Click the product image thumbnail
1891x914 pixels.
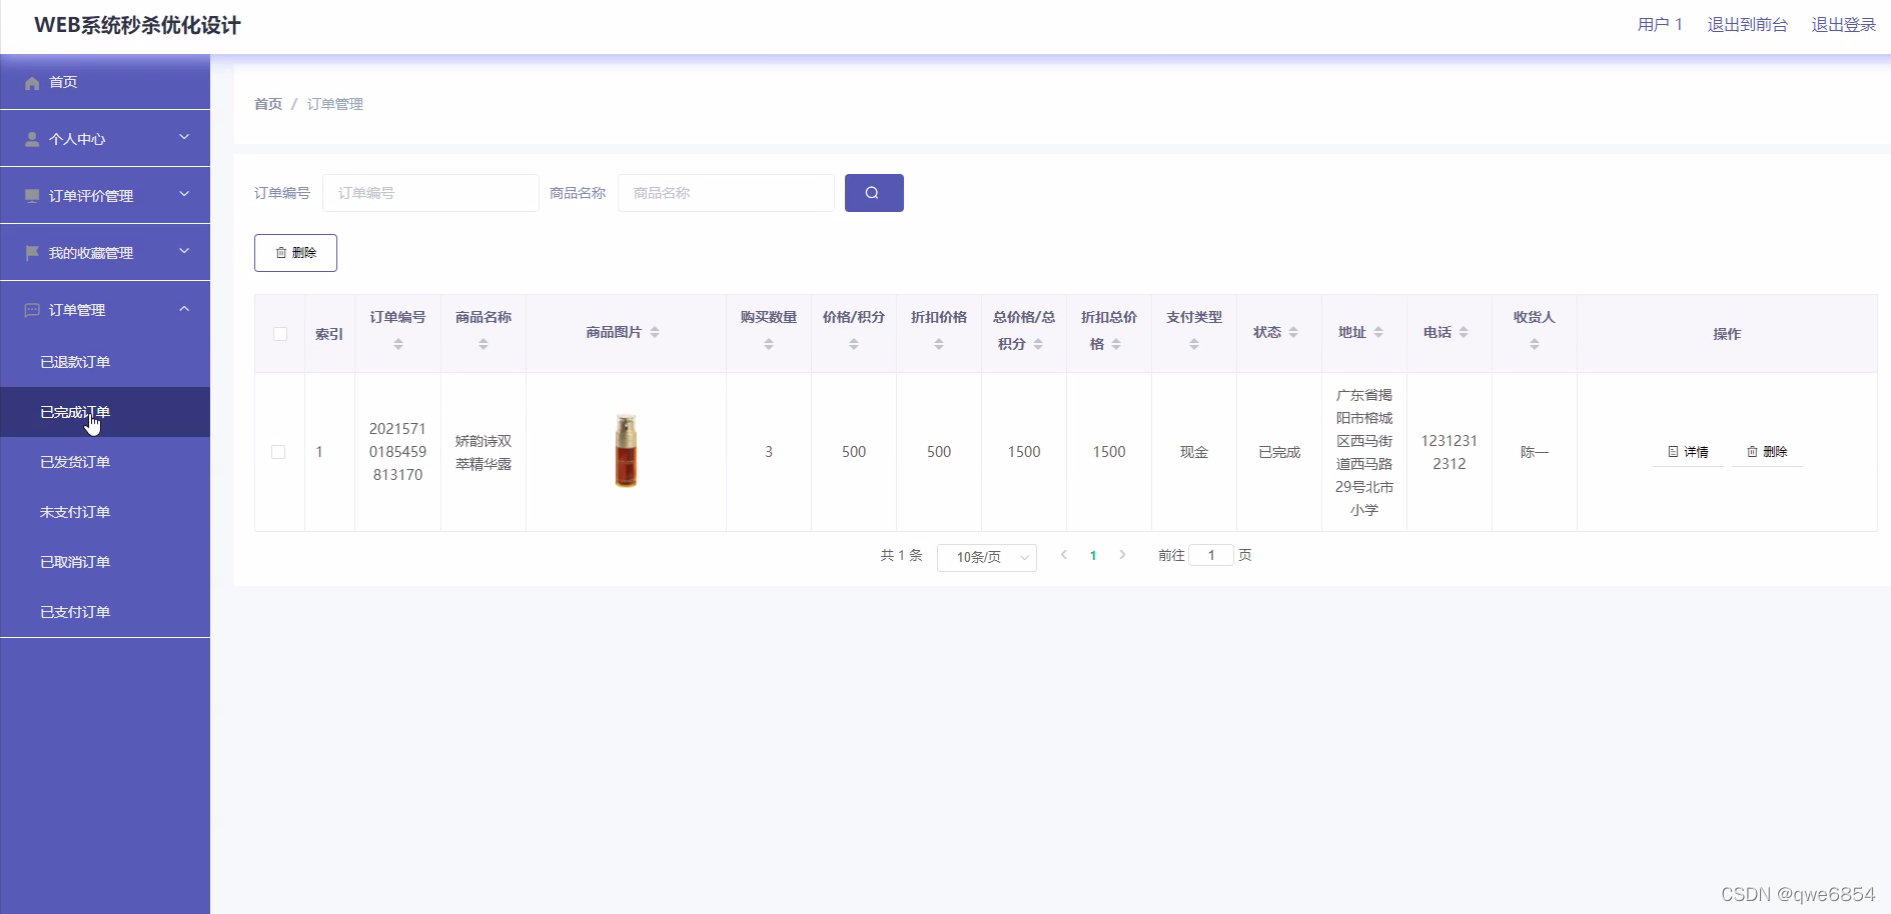point(625,451)
